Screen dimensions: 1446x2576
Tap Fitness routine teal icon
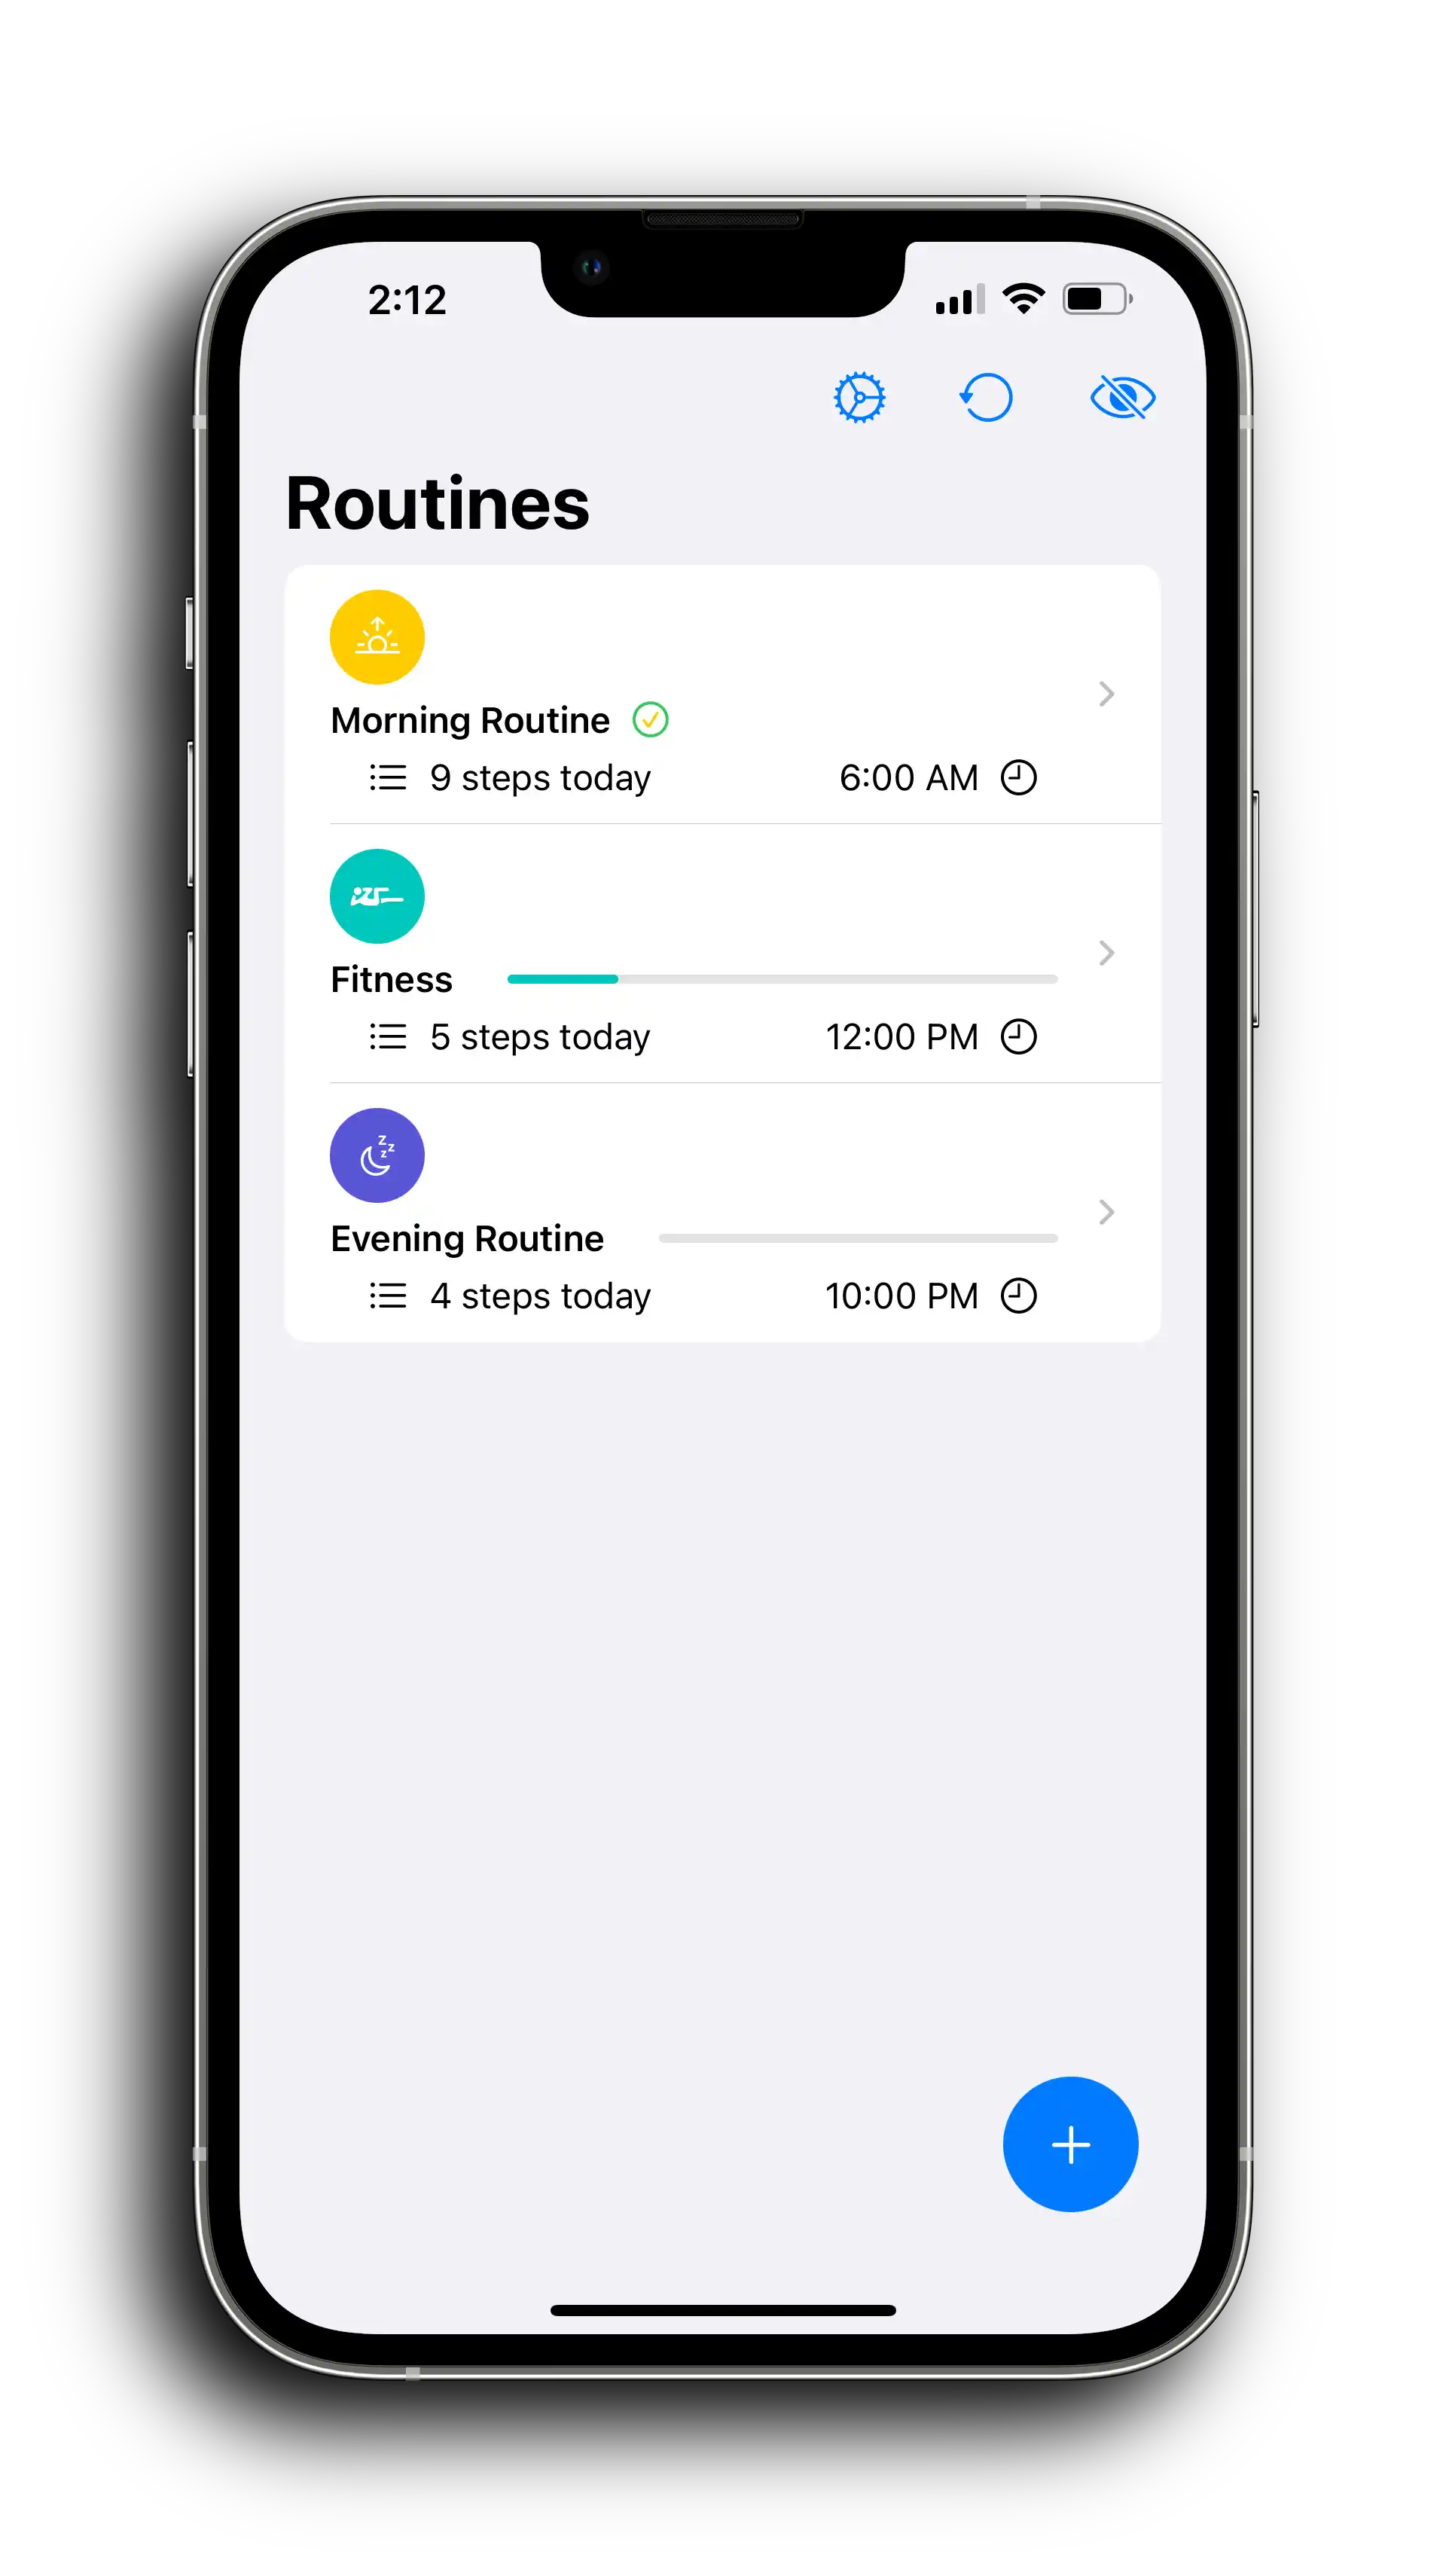pos(377,896)
